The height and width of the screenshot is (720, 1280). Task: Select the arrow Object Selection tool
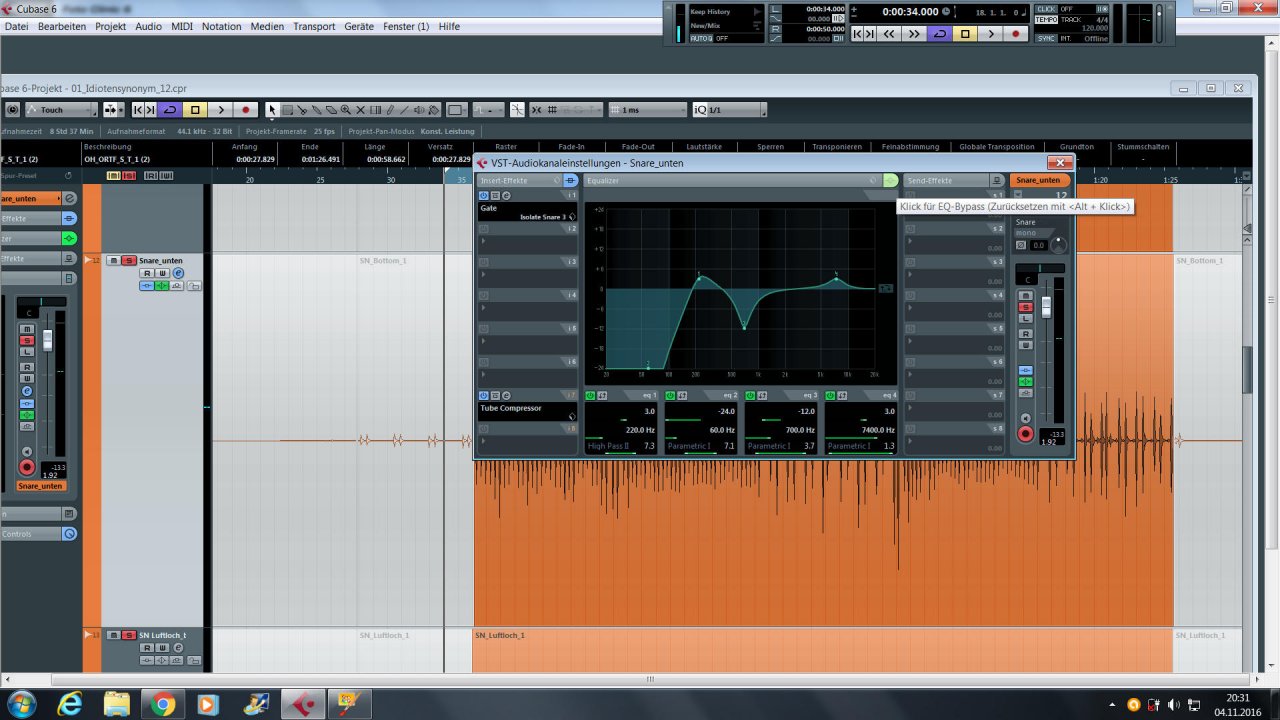[x=271, y=110]
